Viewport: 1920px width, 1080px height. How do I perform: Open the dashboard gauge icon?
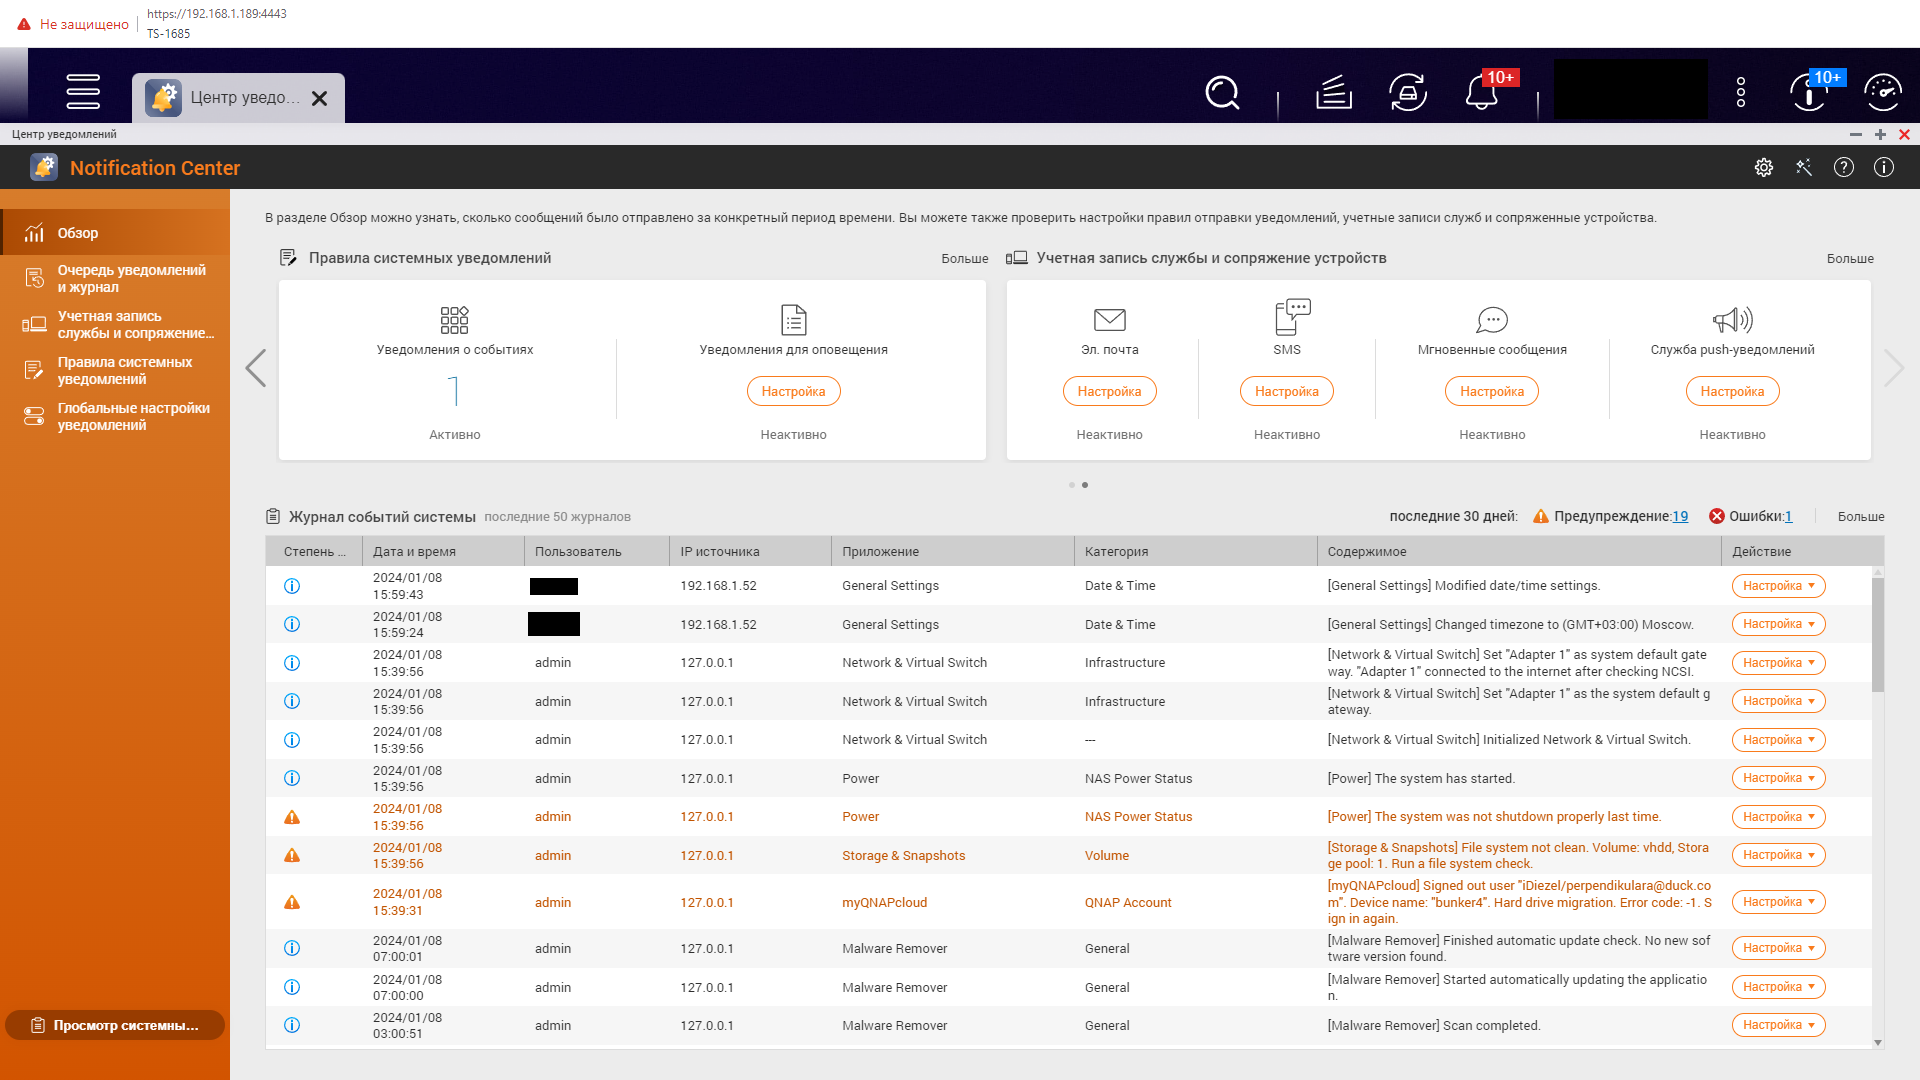pyautogui.click(x=1883, y=93)
